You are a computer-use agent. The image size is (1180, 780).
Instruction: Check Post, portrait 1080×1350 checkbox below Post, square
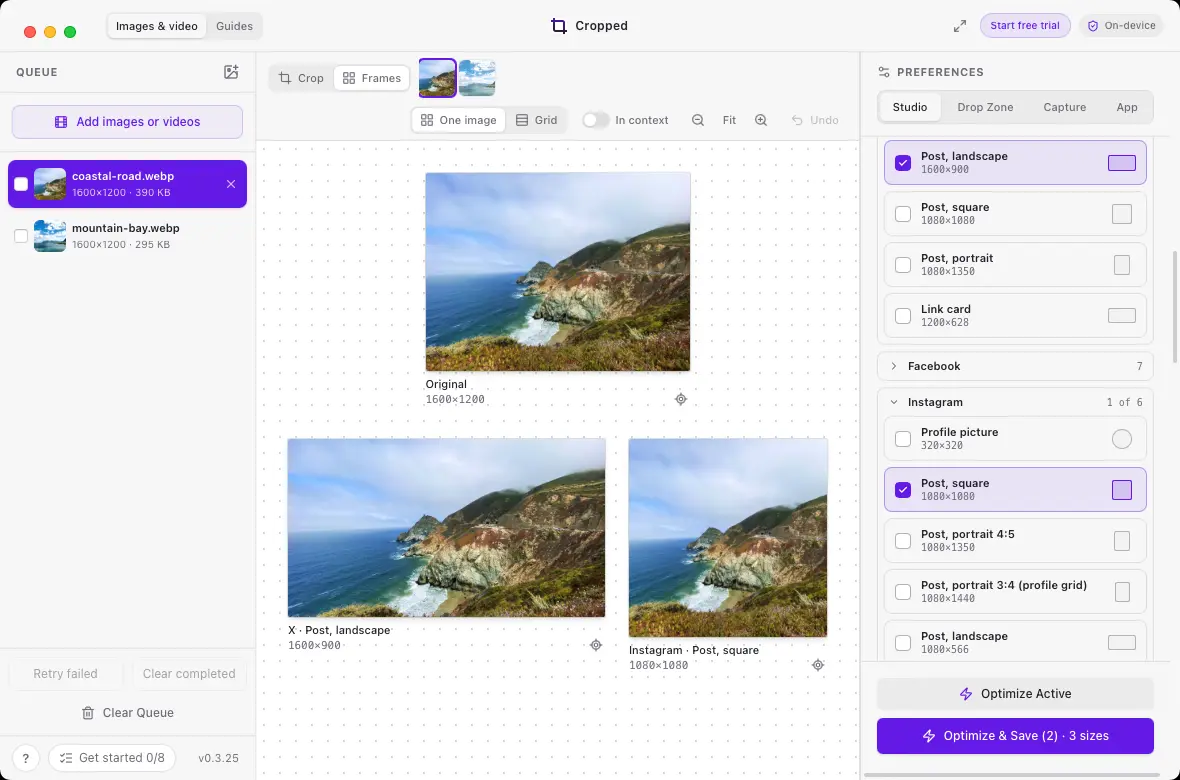[x=902, y=264]
